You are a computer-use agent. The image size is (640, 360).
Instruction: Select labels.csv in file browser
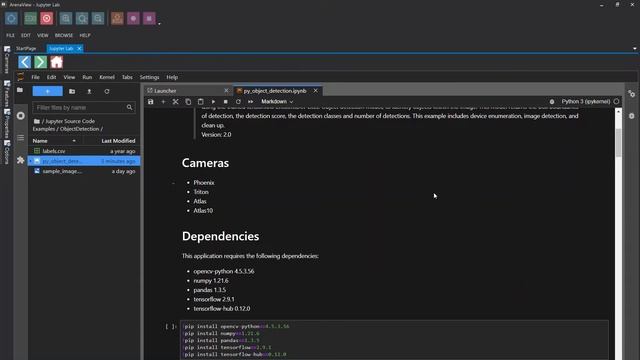(84, 151)
